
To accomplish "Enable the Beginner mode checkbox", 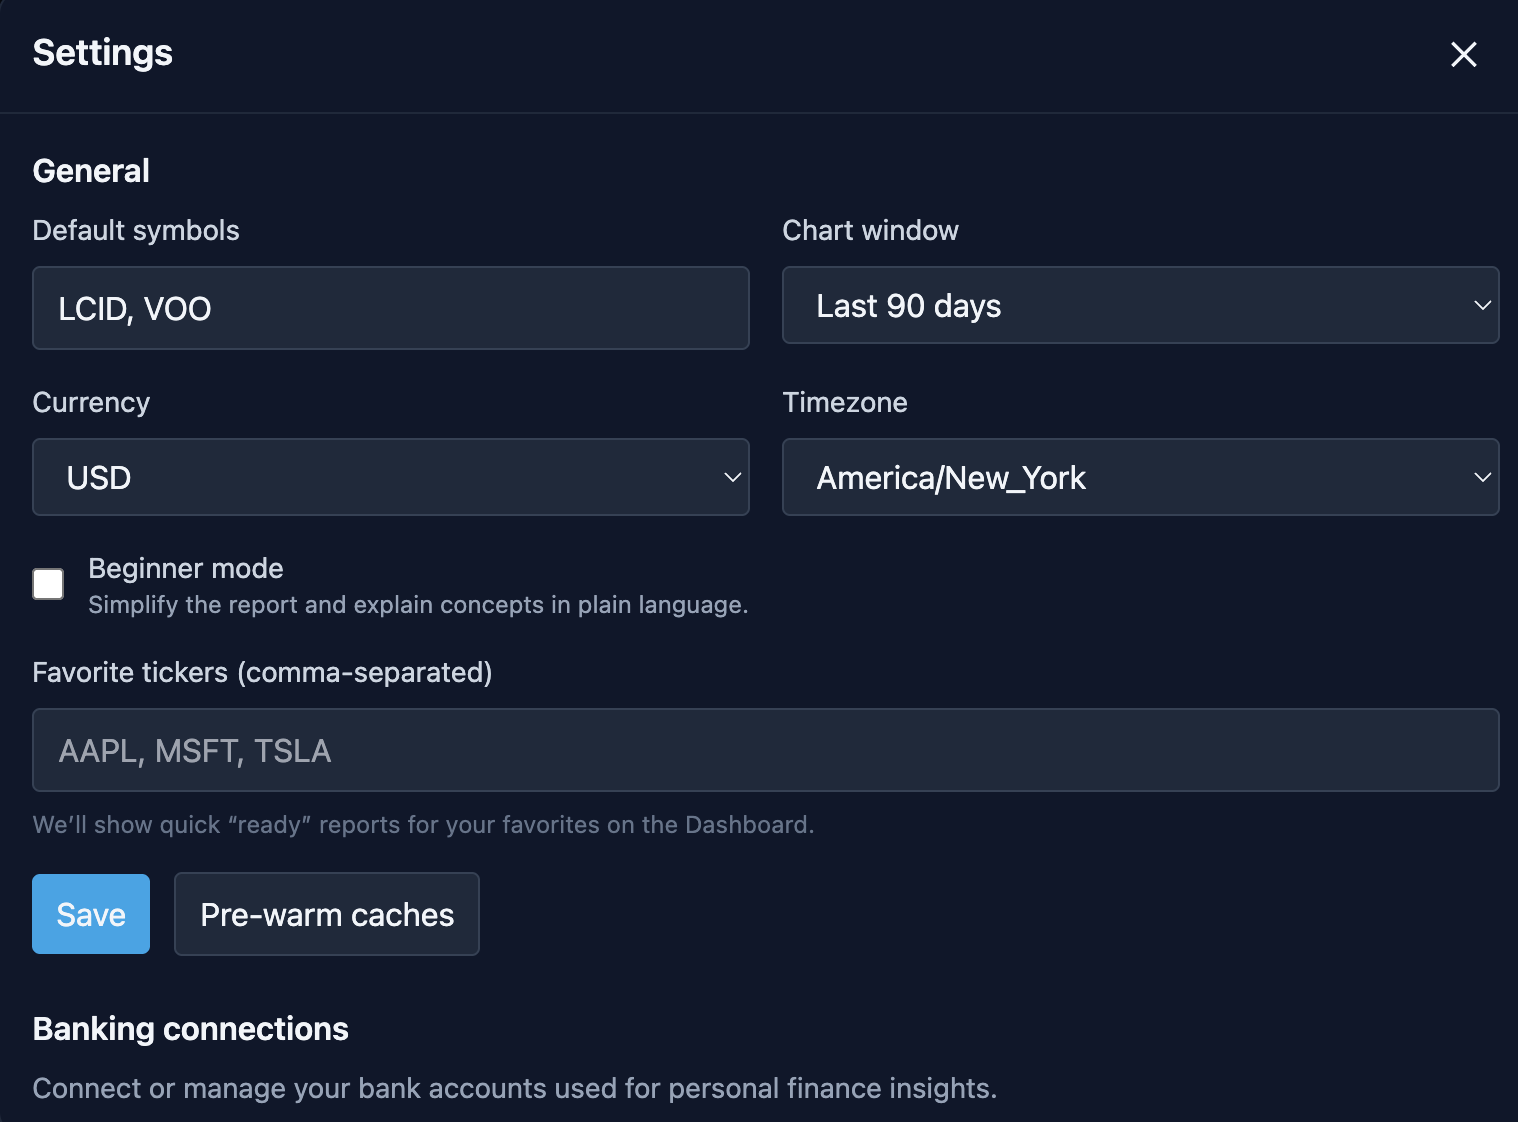I will pos(48,584).
